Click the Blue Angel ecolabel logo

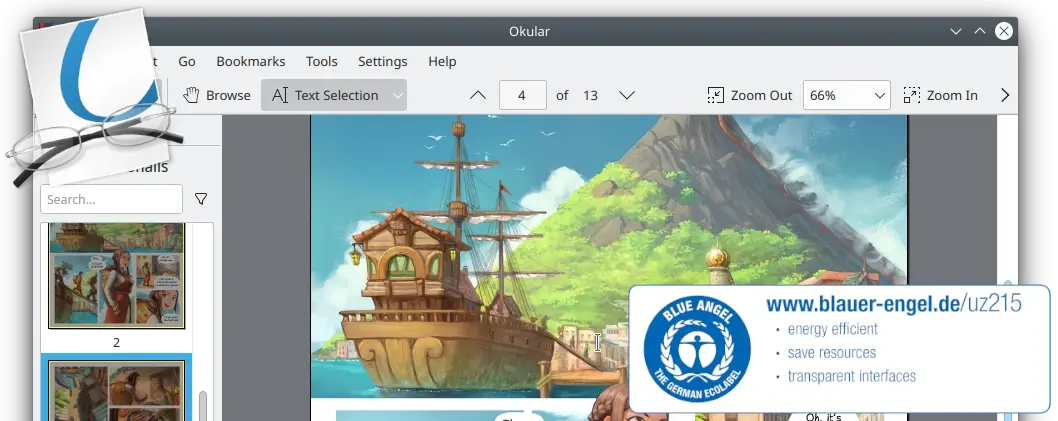[696, 348]
